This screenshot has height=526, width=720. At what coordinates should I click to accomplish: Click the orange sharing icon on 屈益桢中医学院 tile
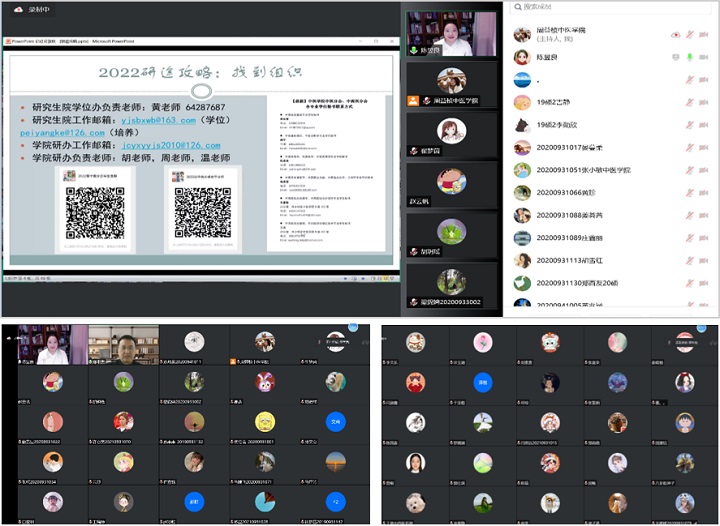pos(412,101)
